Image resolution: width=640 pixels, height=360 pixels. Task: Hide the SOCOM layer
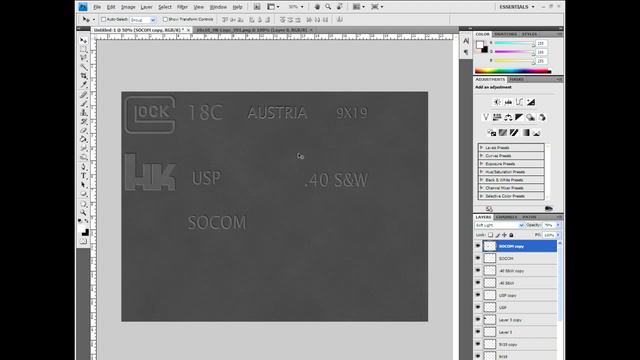click(478, 258)
